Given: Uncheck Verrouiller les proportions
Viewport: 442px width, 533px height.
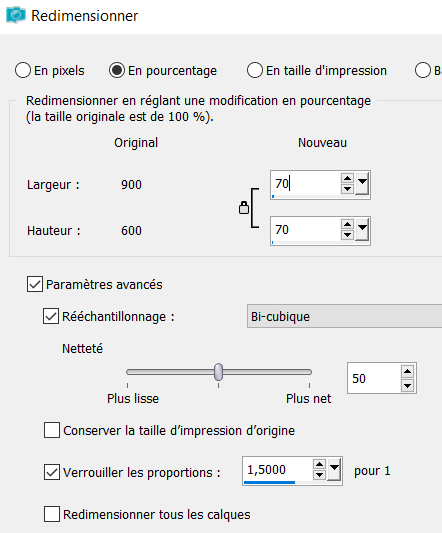Looking at the screenshot, I should click(52, 472).
